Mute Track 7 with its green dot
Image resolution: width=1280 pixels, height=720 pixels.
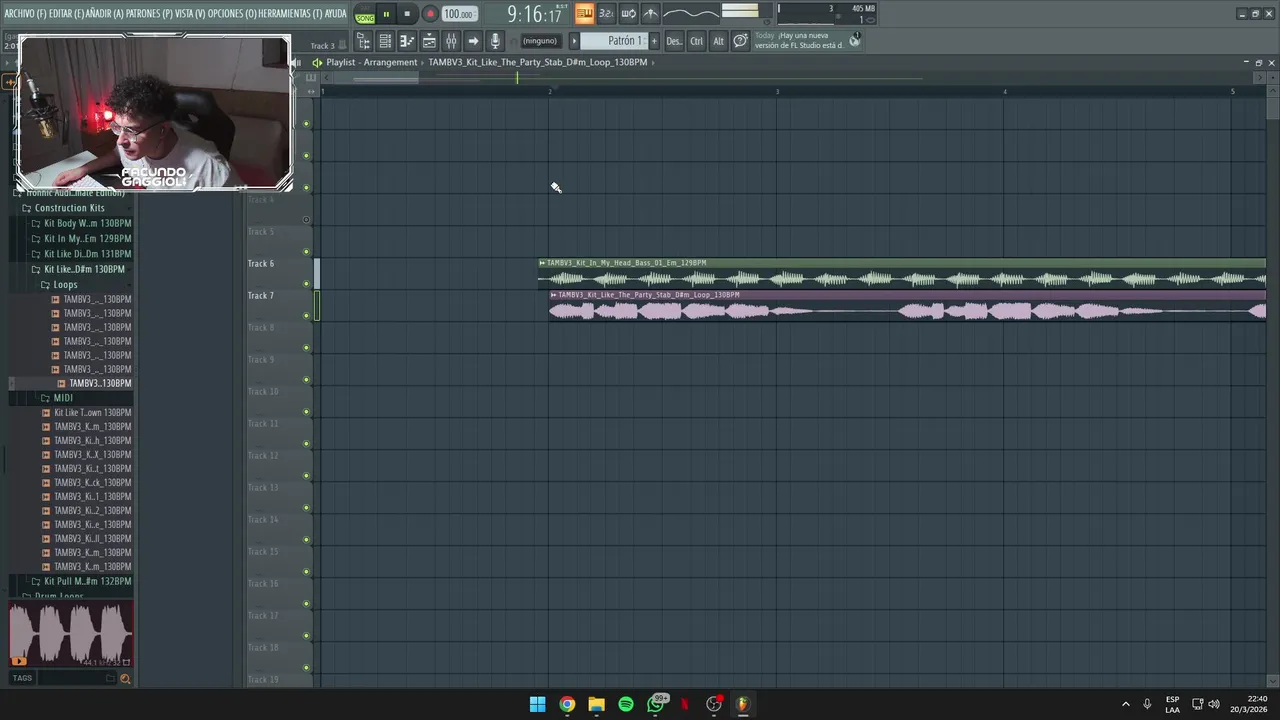click(x=306, y=316)
